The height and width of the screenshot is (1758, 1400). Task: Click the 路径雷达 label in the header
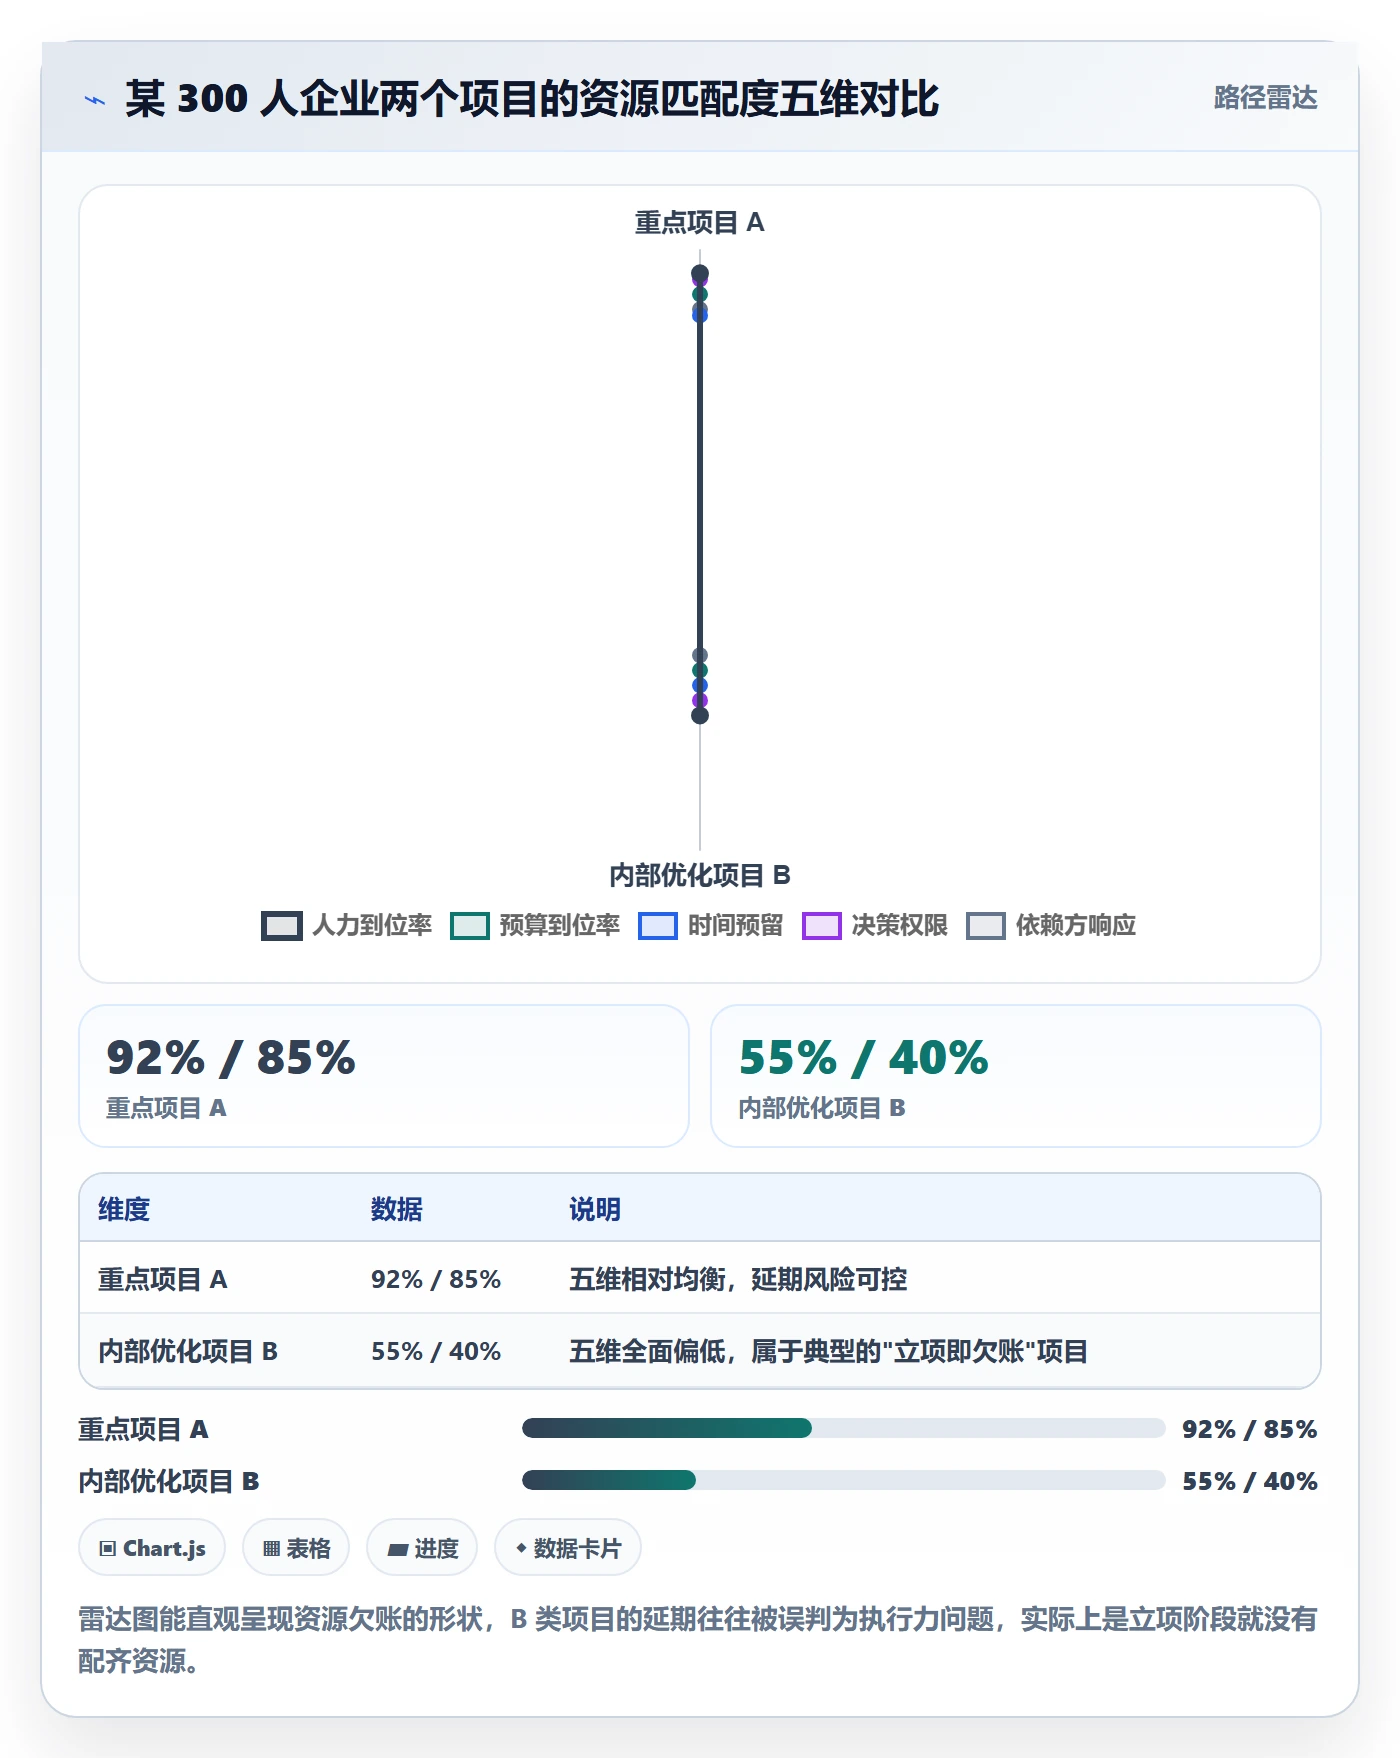(x=1265, y=98)
